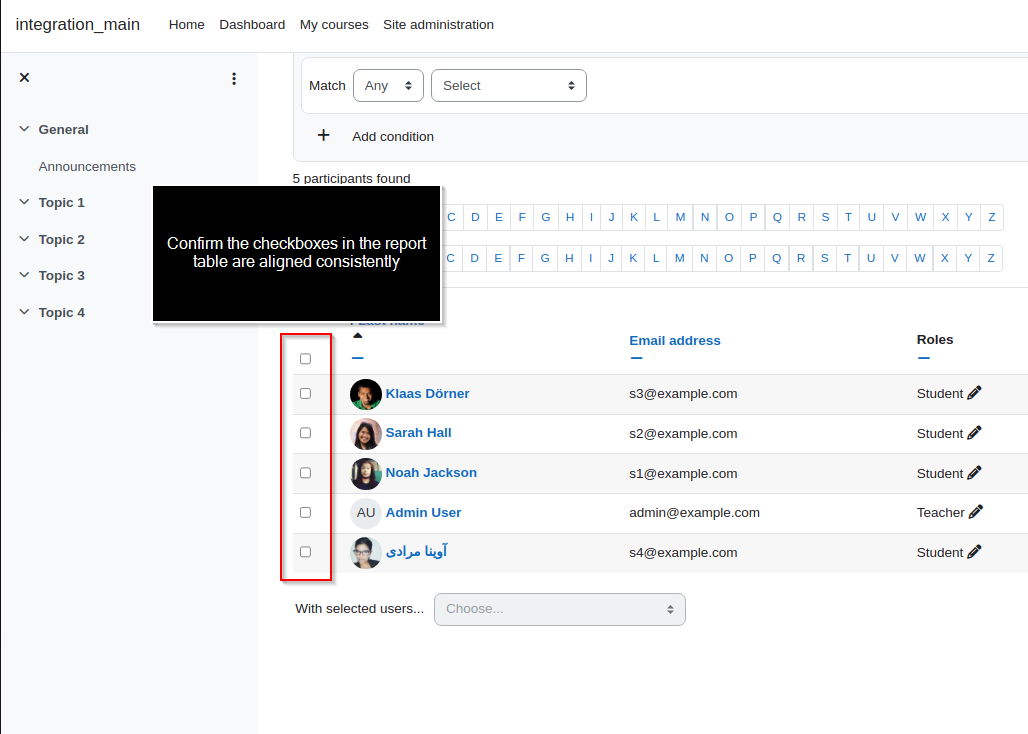Open the Match Any dropdown
Viewport: 1028px width, 734px height.
(388, 86)
